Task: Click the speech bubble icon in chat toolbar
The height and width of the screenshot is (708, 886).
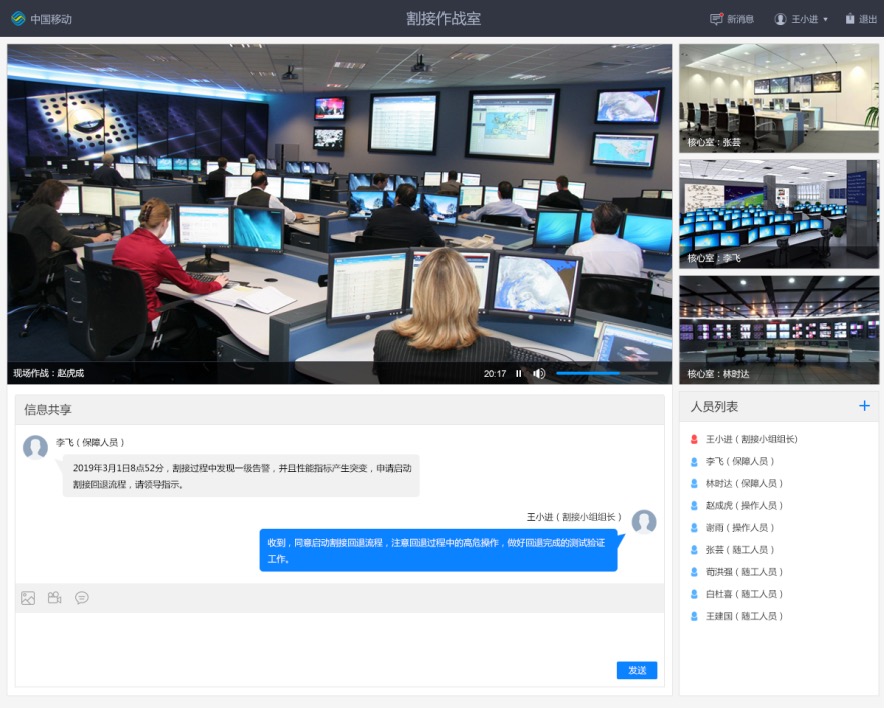Action: tap(82, 598)
